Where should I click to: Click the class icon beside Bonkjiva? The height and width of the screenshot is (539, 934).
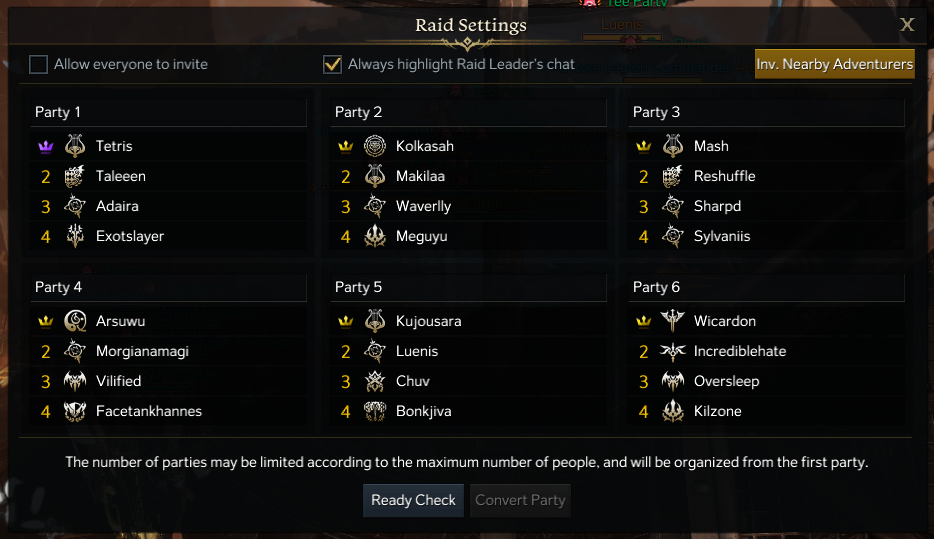point(375,411)
